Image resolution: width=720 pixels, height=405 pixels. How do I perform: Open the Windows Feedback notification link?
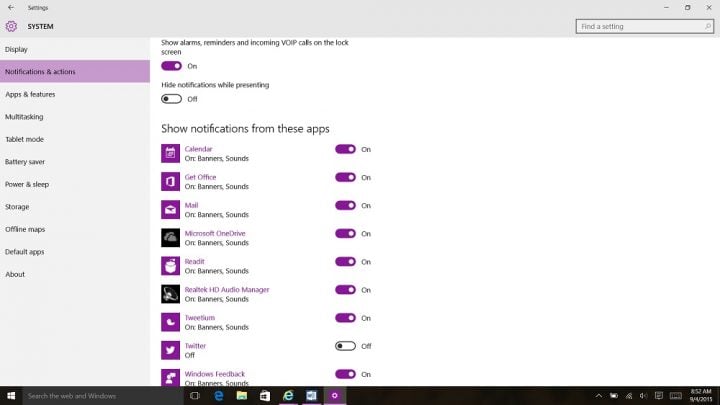tap(215, 374)
